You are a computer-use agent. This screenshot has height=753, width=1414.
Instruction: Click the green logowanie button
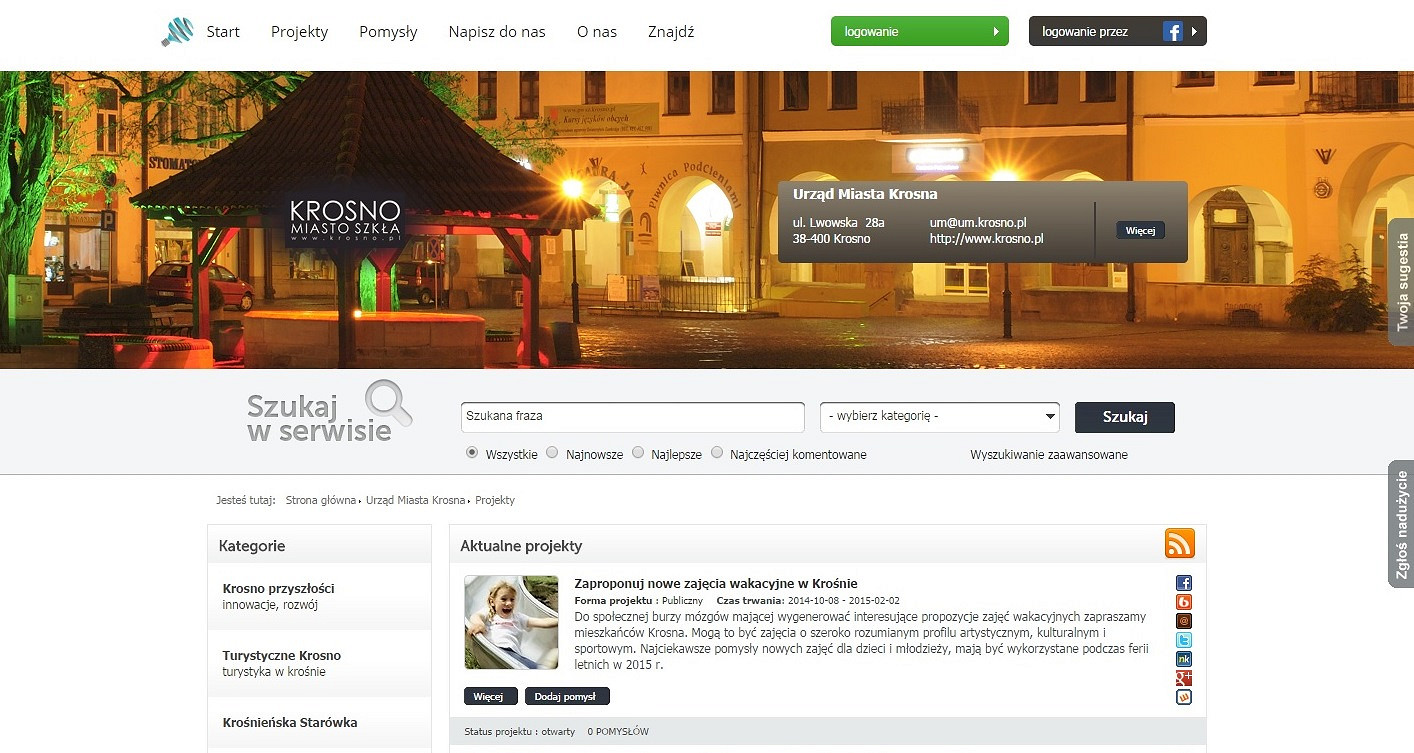click(919, 31)
